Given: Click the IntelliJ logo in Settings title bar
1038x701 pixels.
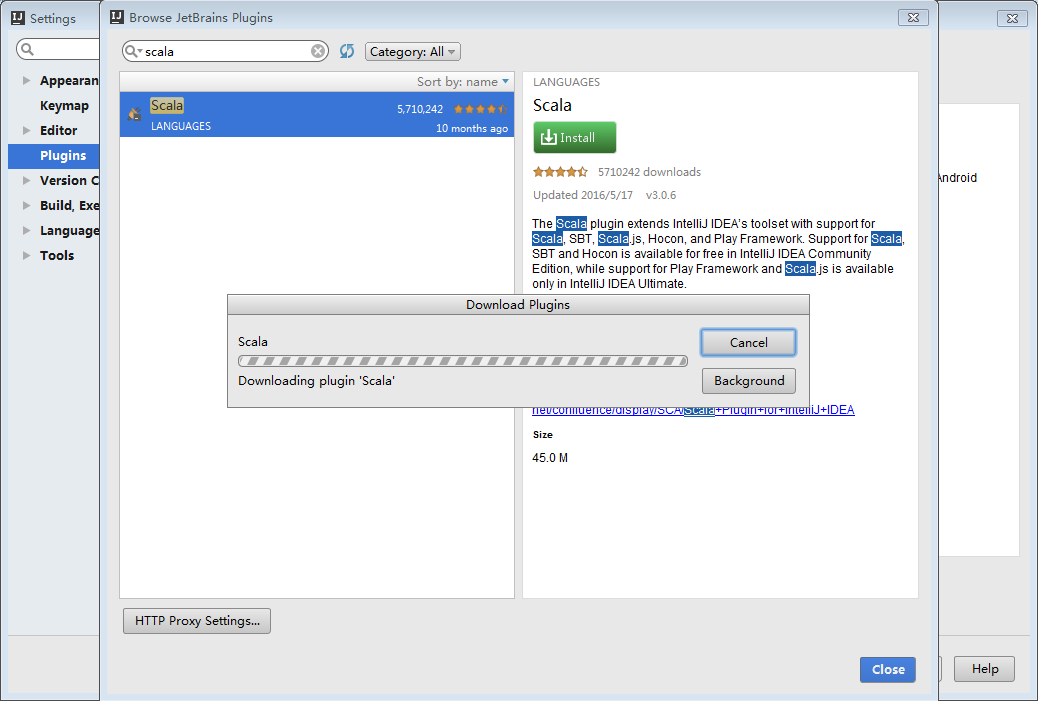Looking at the screenshot, I should pos(18,18).
